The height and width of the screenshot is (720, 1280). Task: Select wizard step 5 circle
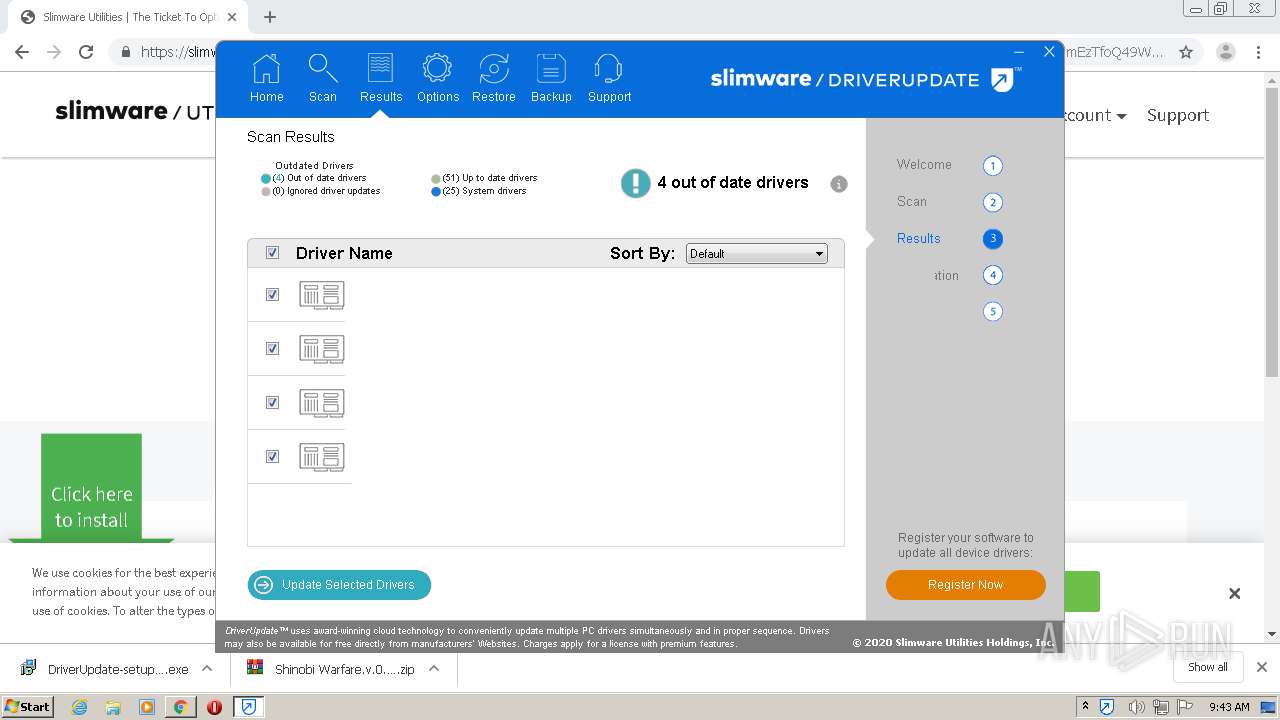coord(992,312)
